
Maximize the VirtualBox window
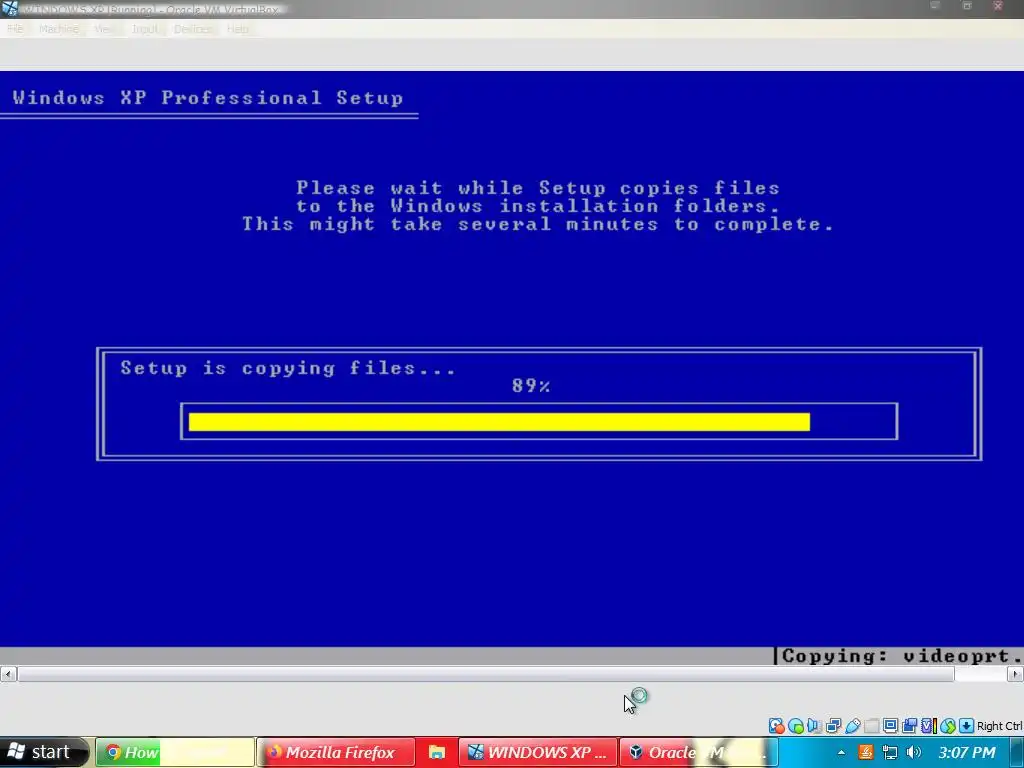click(x=967, y=6)
